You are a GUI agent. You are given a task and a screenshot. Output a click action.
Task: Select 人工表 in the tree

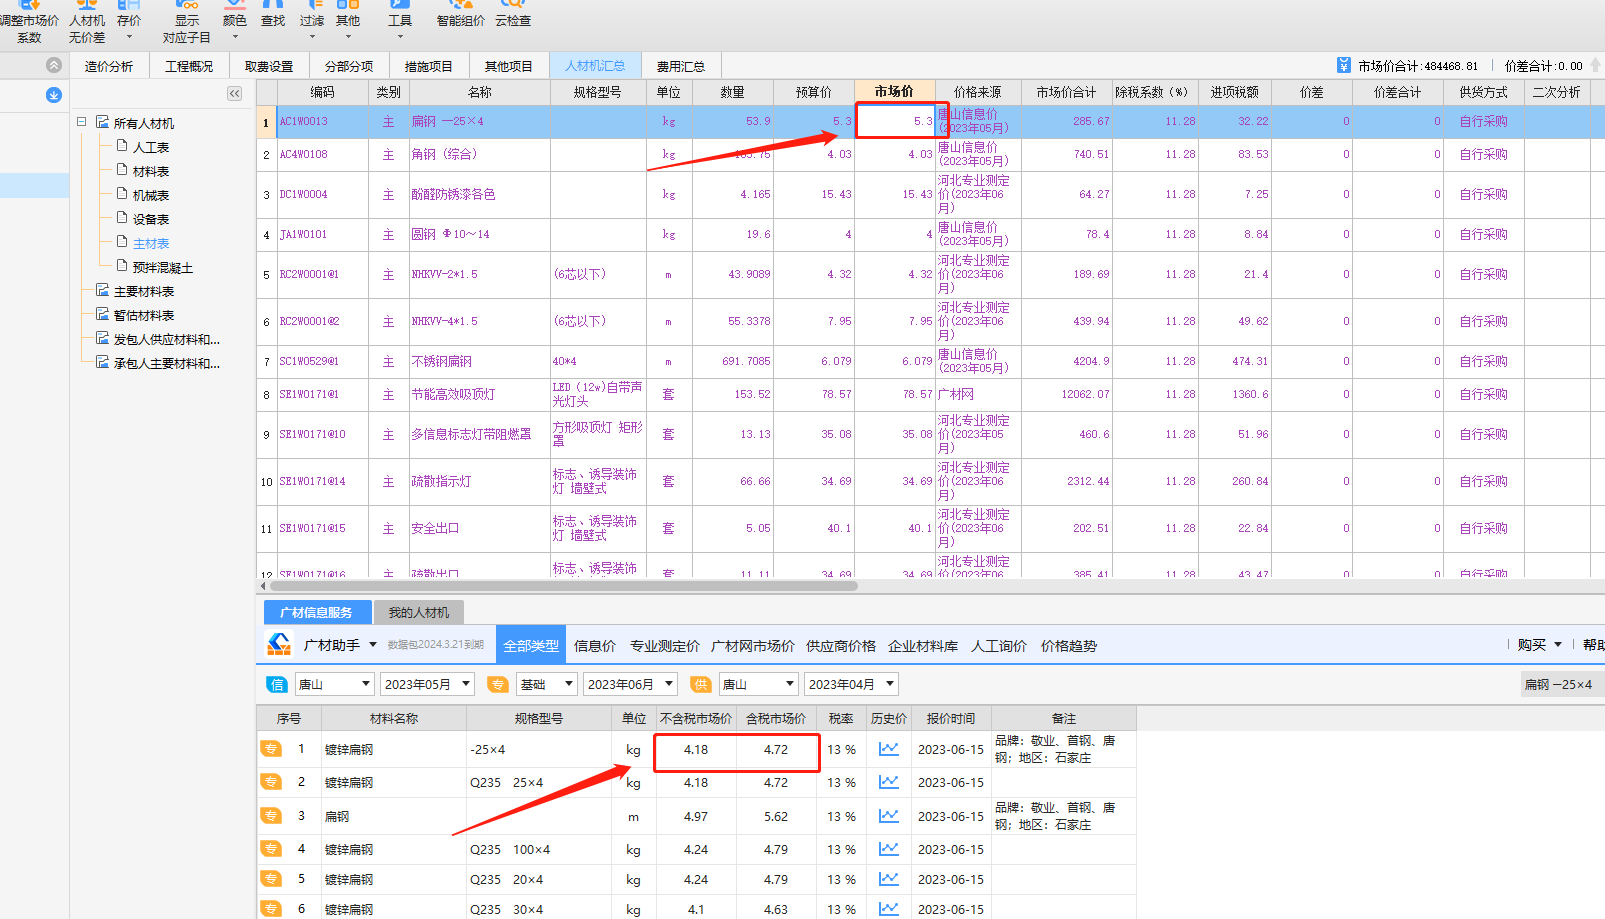[x=151, y=147]
